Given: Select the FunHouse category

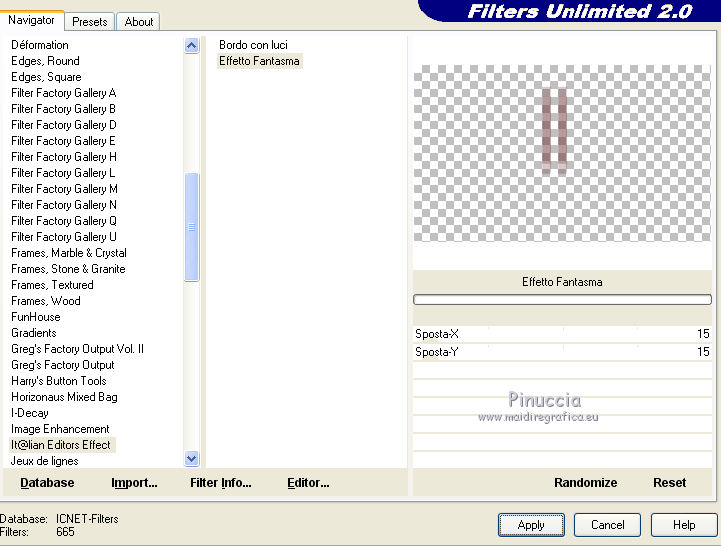Looking at the screenshot, I should click(x=35, y=317).
